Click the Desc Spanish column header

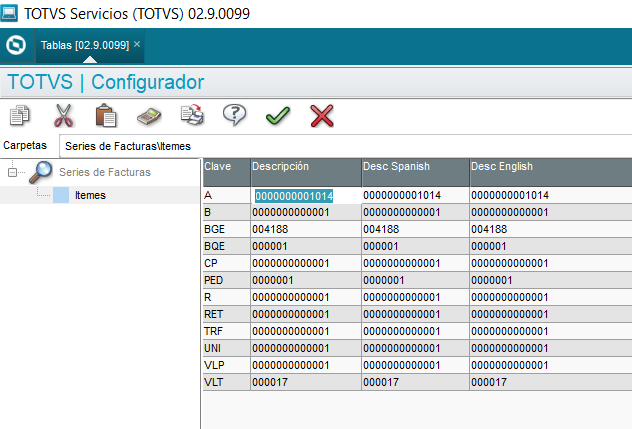click(415, 172)
